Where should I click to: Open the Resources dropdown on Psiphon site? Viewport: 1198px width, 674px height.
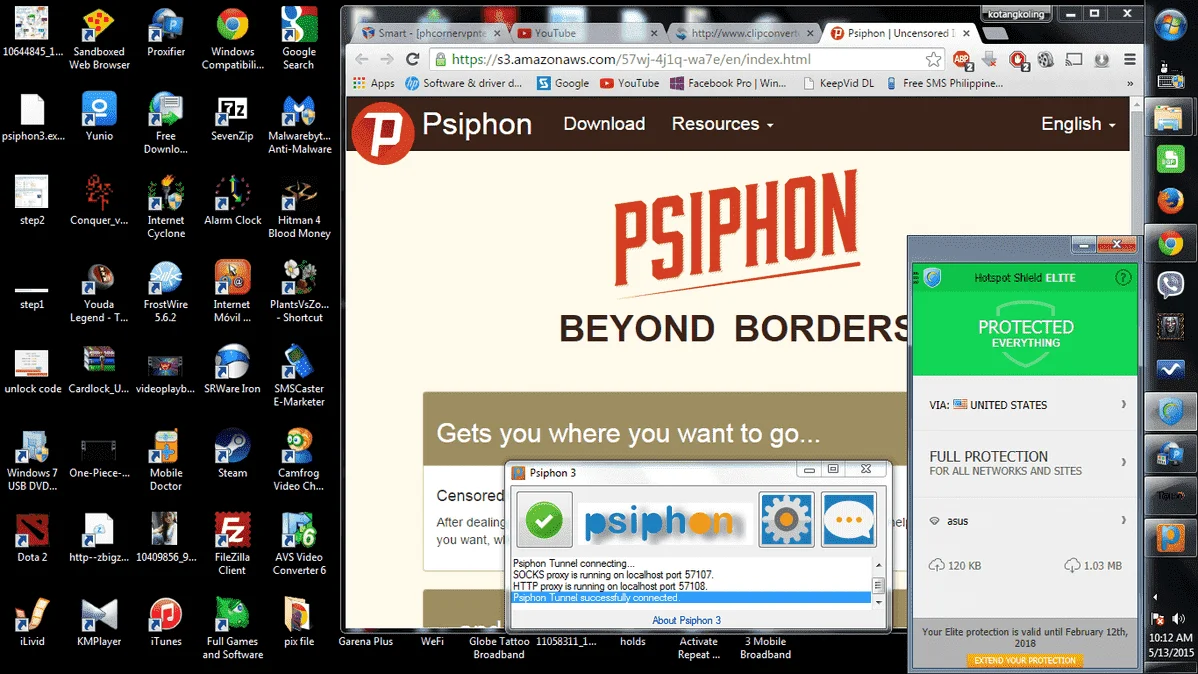722,124
